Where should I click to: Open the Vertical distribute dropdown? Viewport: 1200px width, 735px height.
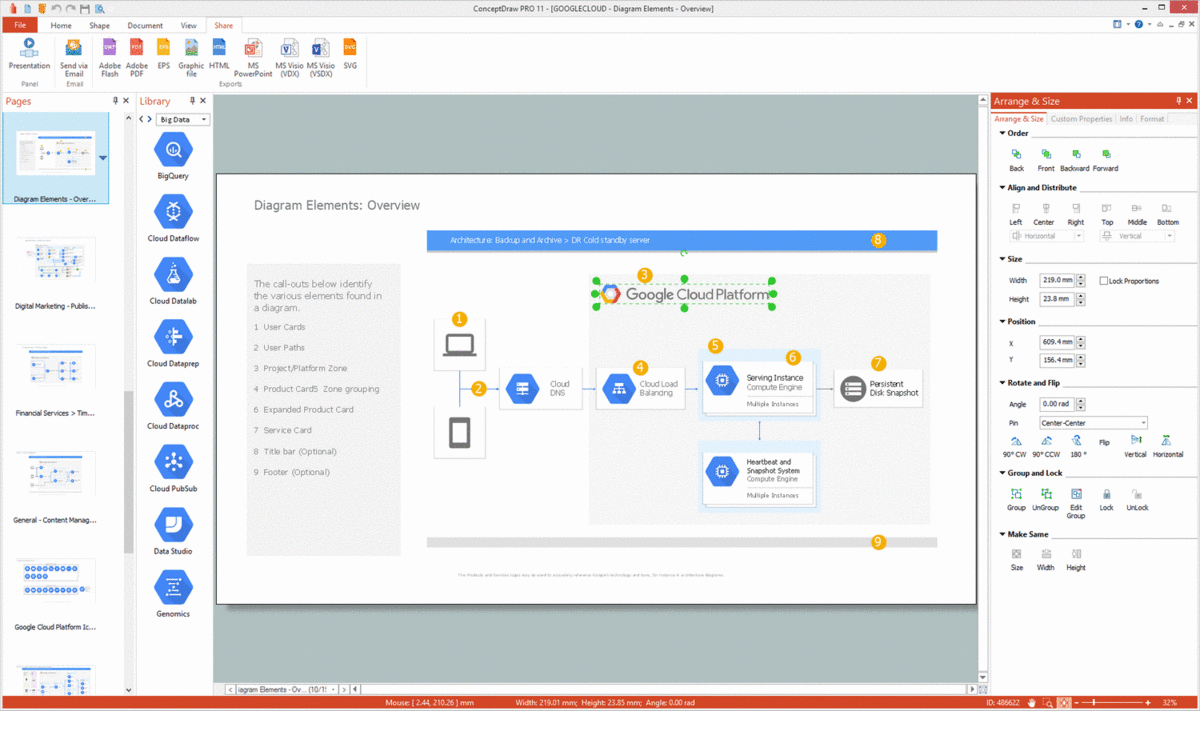click(1137, 236)
